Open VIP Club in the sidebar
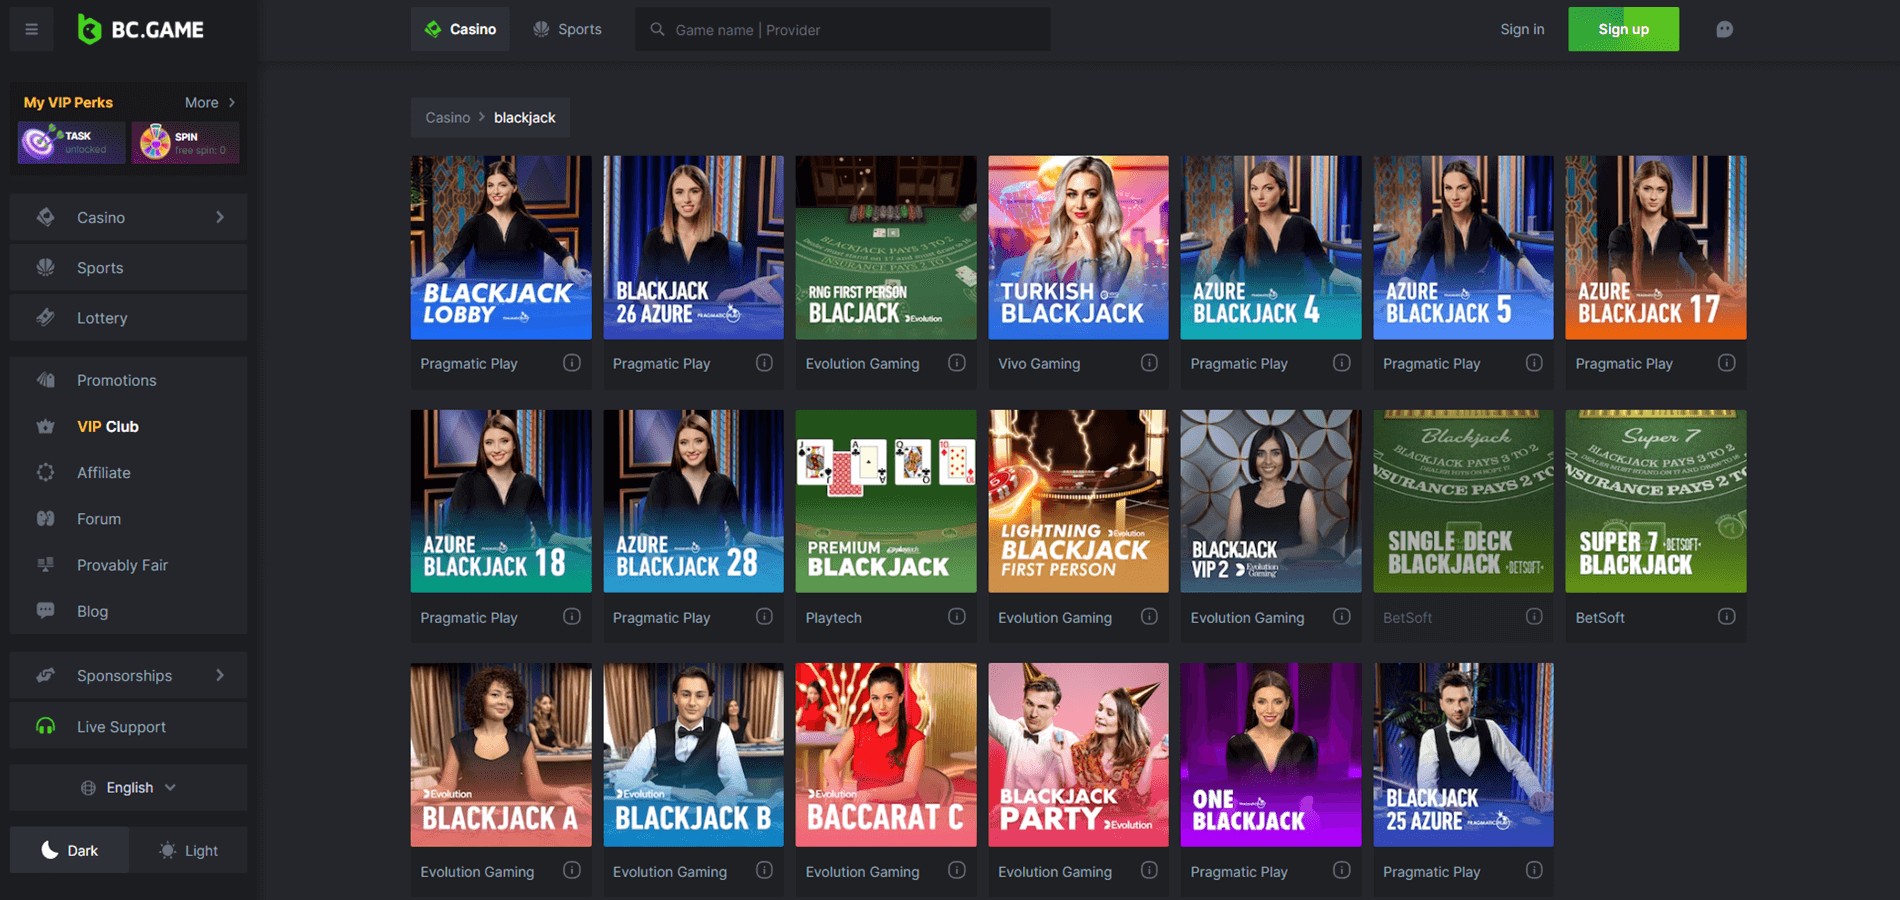This screenshot has height=900, width=1900. pos(128,426)
